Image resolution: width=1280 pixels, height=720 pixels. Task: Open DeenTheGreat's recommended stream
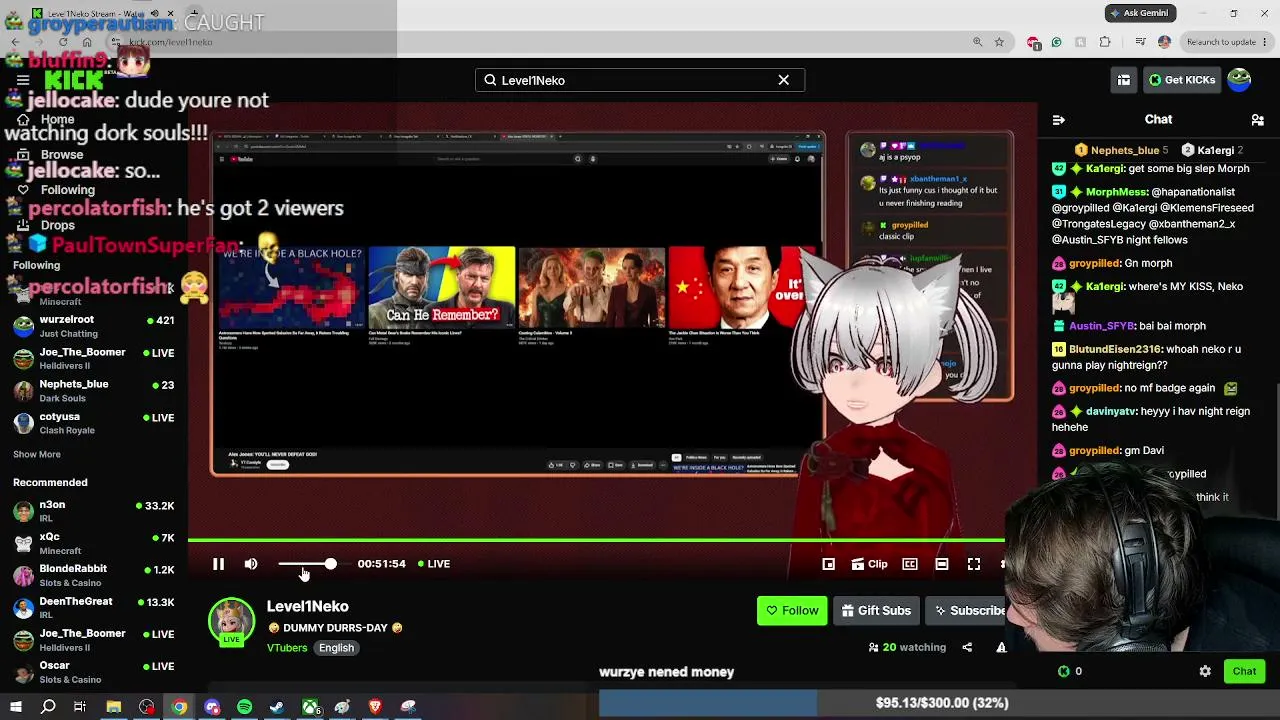pyautogui.click(x=94, y=608)
